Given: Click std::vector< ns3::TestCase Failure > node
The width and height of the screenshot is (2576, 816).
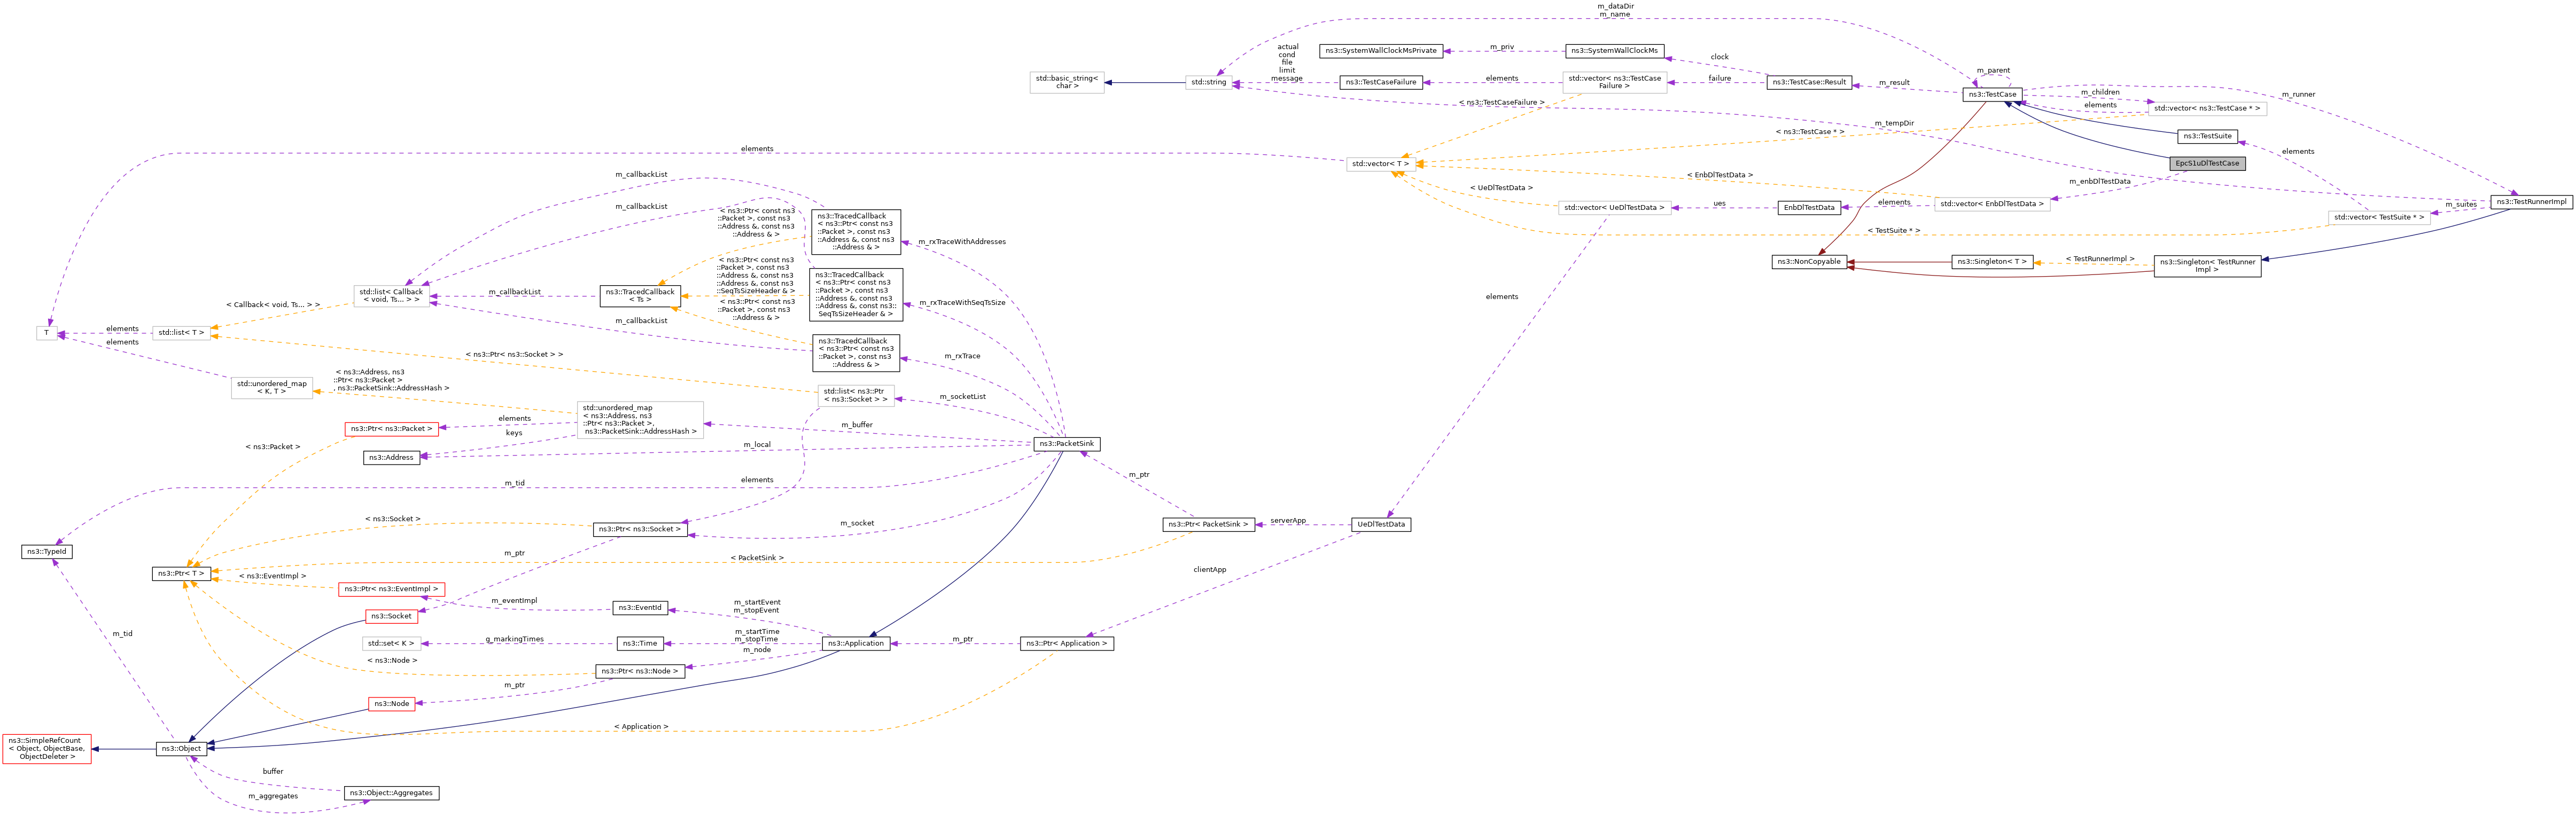Looking at the screenshot, I should tap(1614, 82).
